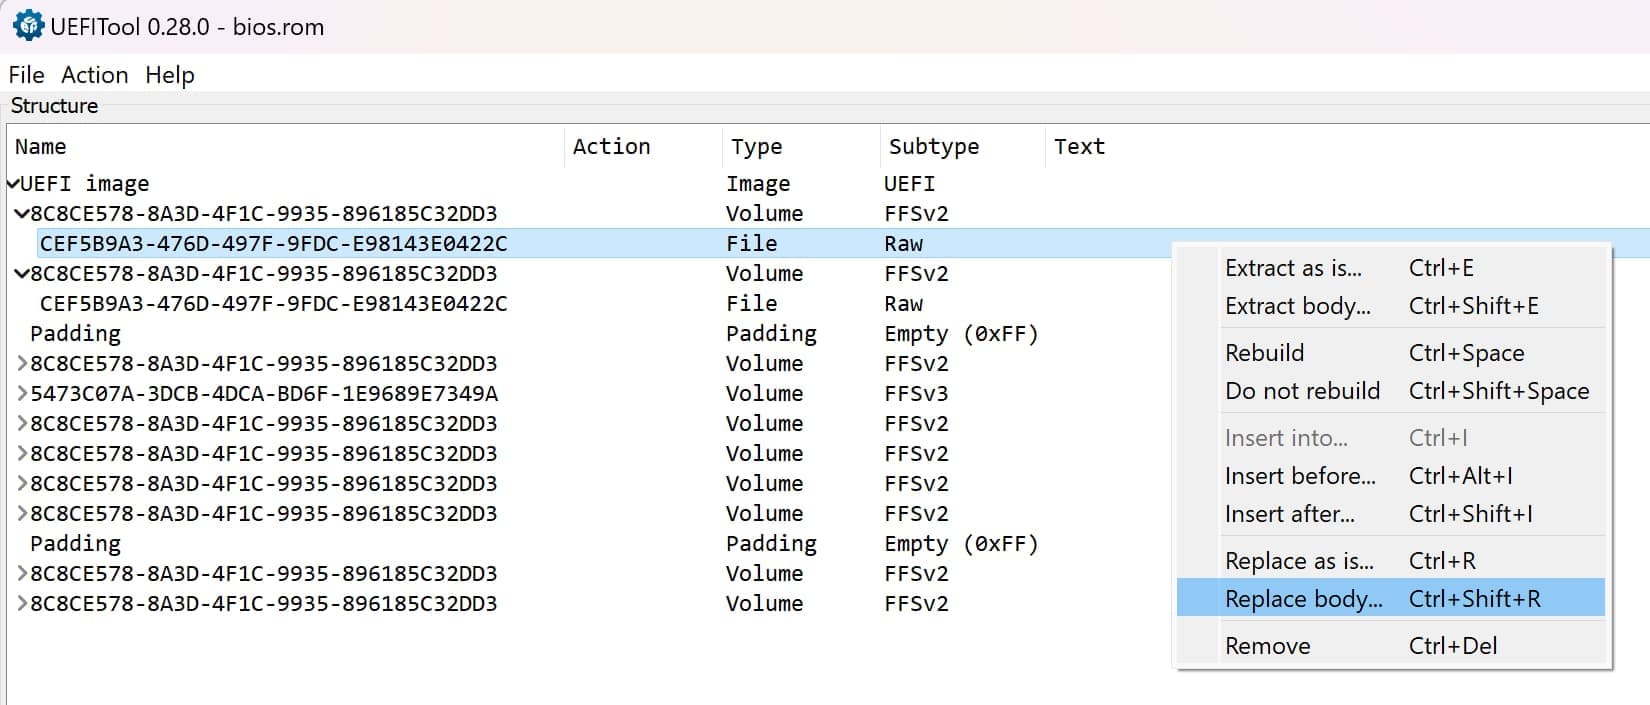Expand the 8C8CE578 volume just below 5473C07A
Viewport: 1650px width, 705px height.
[22, 424]
